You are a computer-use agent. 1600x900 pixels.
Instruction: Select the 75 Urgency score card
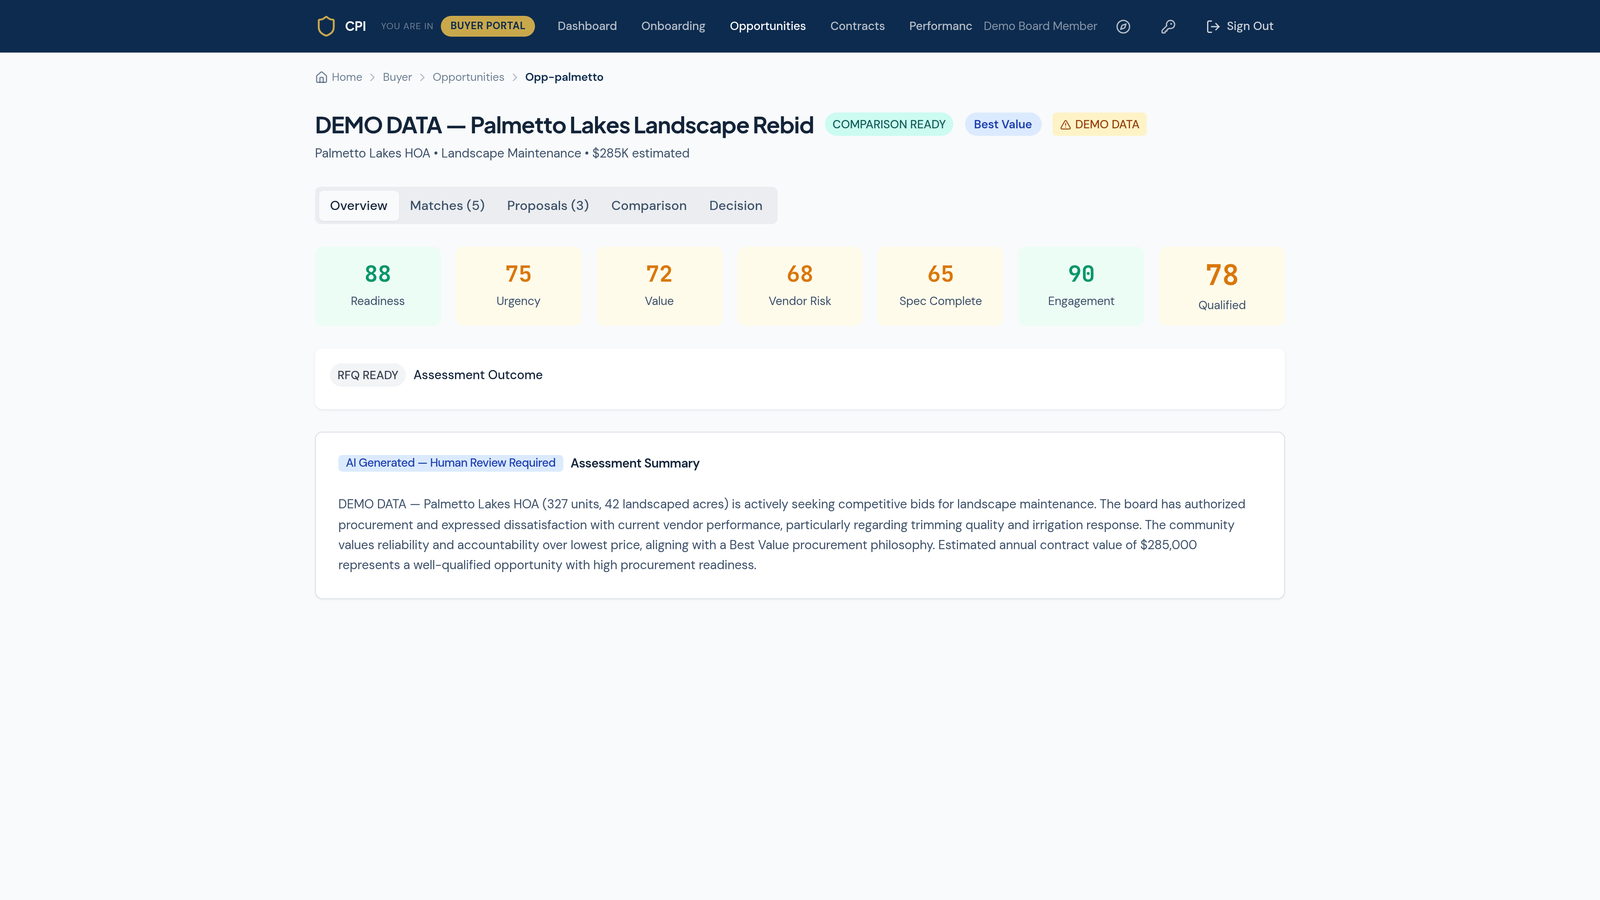pos(518,286)
